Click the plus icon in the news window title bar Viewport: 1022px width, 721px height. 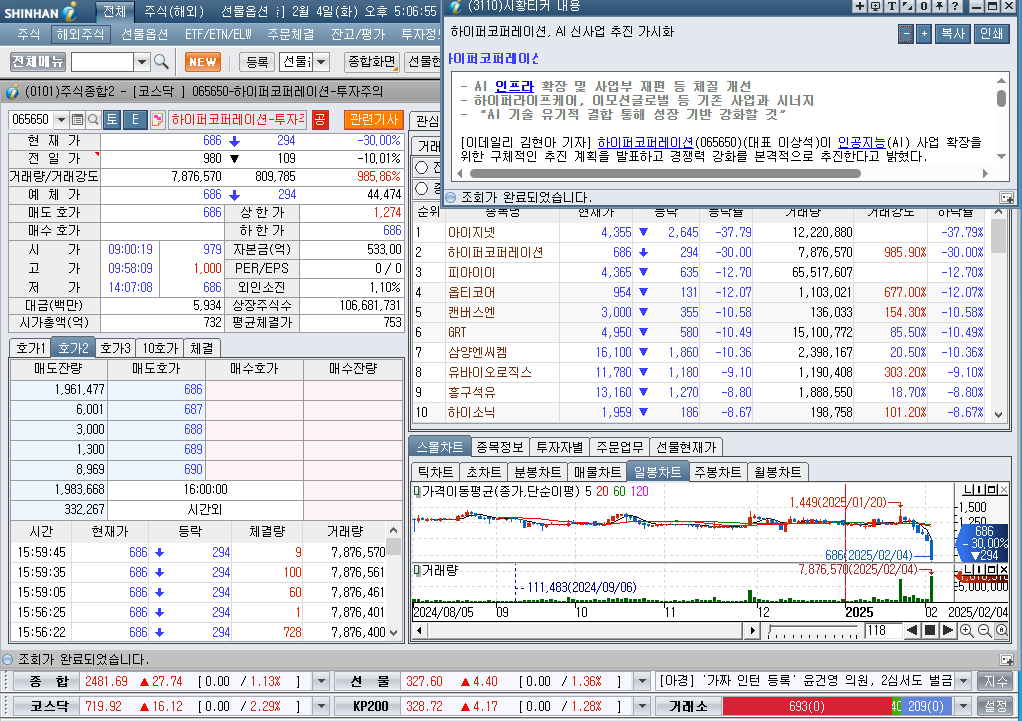860,6
